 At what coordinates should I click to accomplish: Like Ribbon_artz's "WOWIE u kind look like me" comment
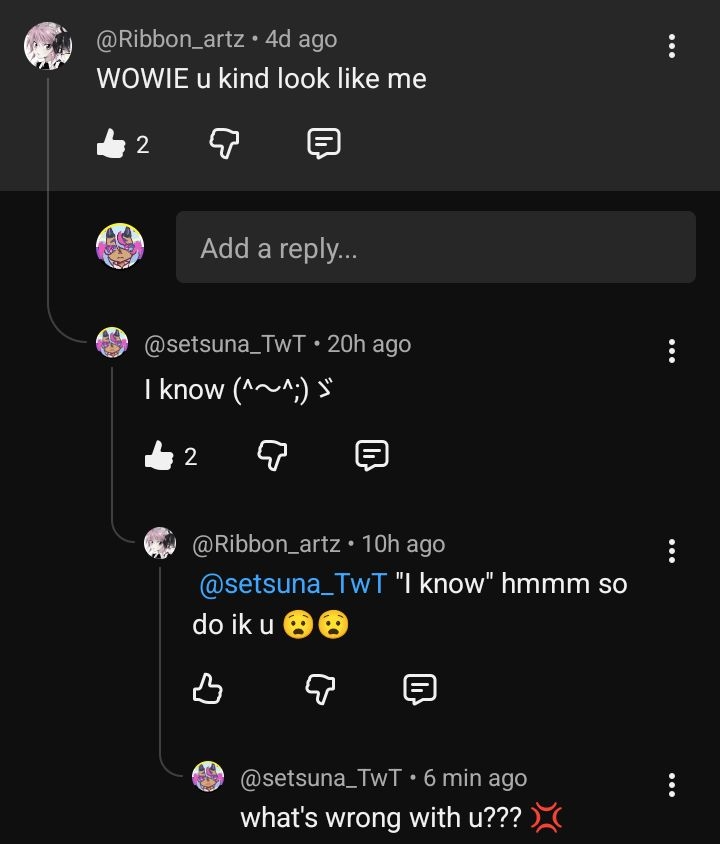(x=110, y=145)
